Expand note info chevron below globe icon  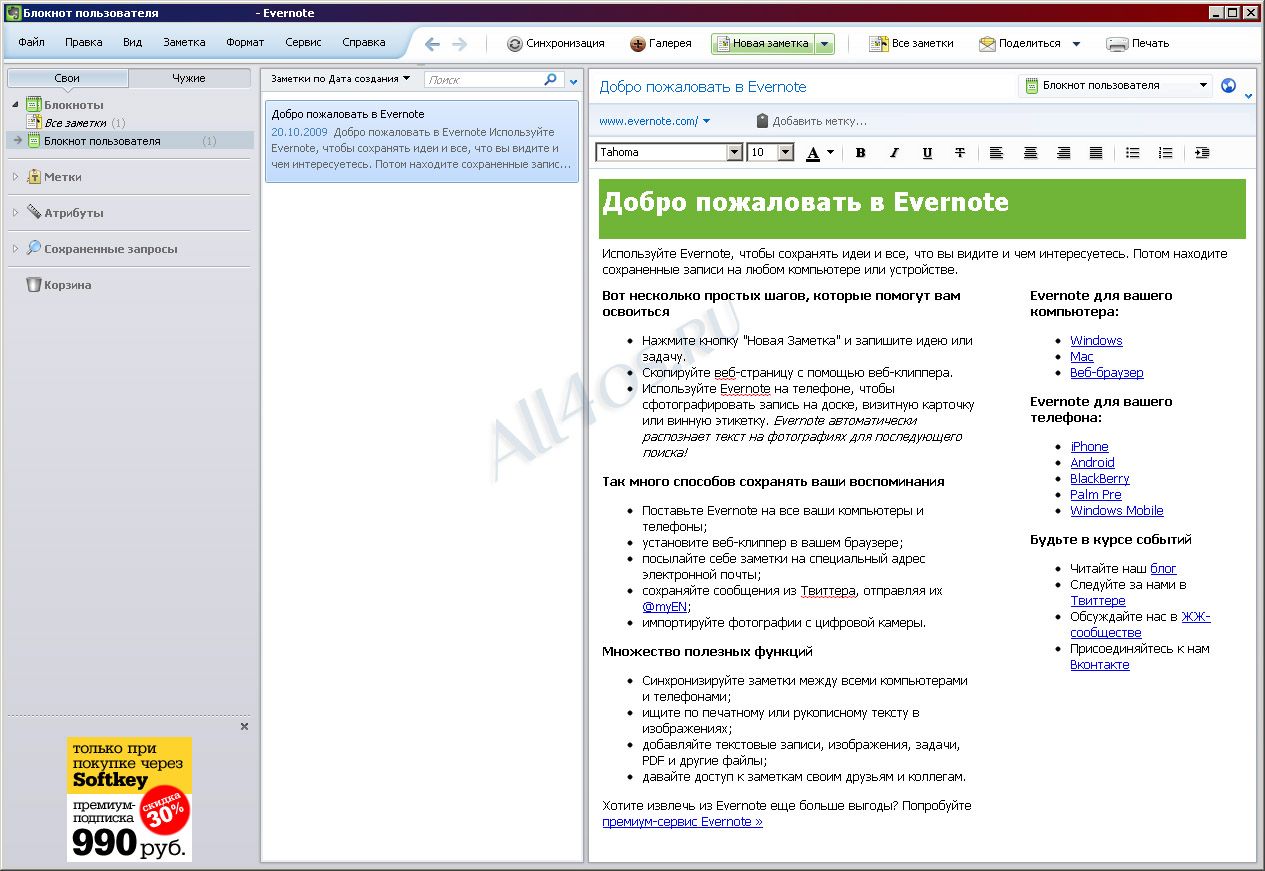point(1248,96)
